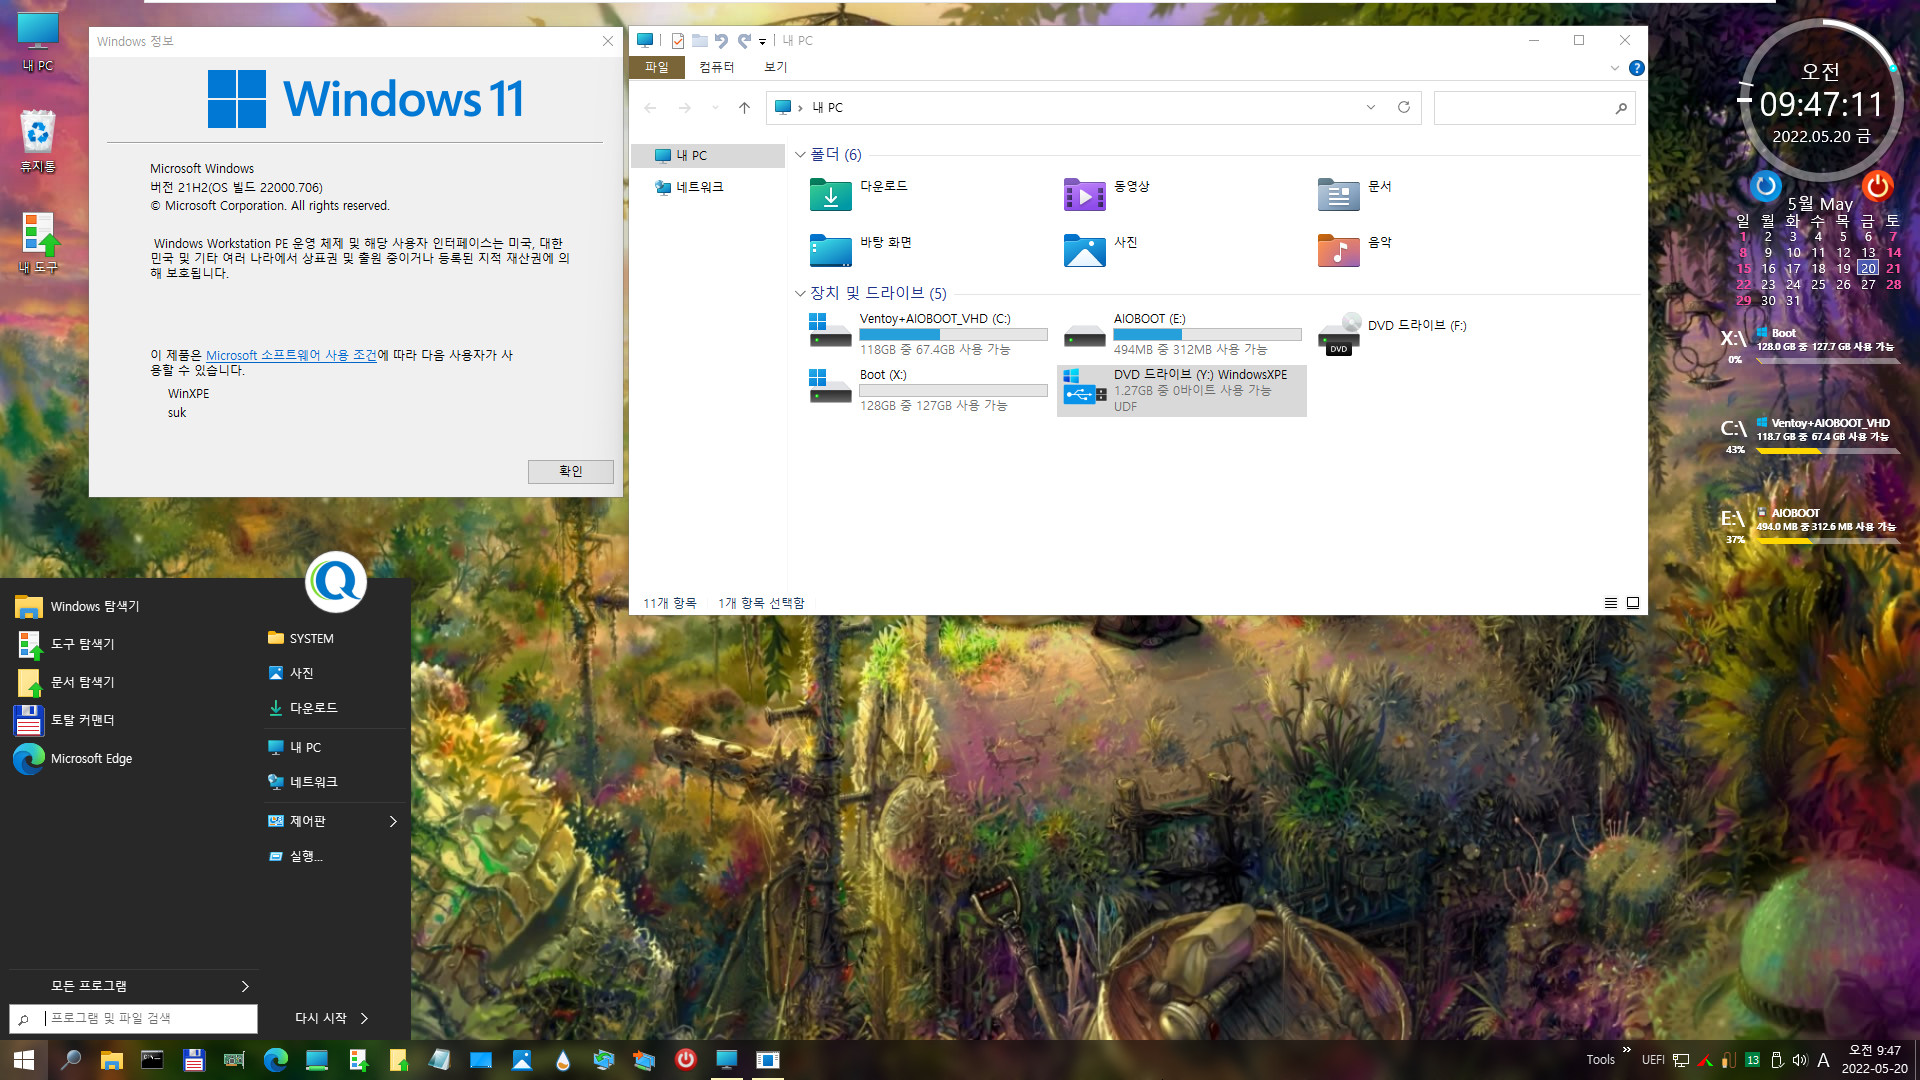Expand 모든 프로그램 in start menu

pos(132,986)
